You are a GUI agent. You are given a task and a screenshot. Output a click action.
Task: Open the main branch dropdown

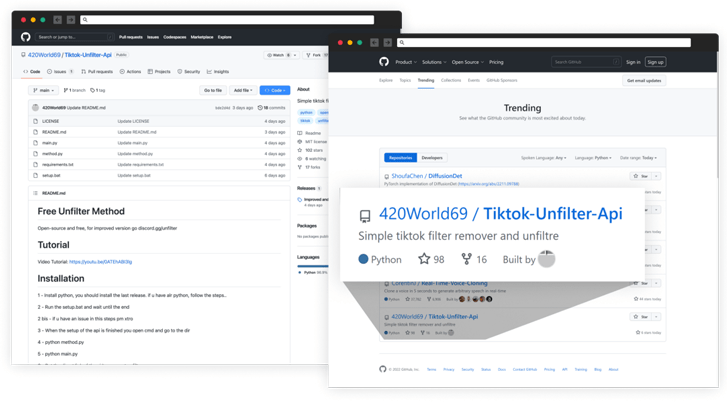[42, 90]
